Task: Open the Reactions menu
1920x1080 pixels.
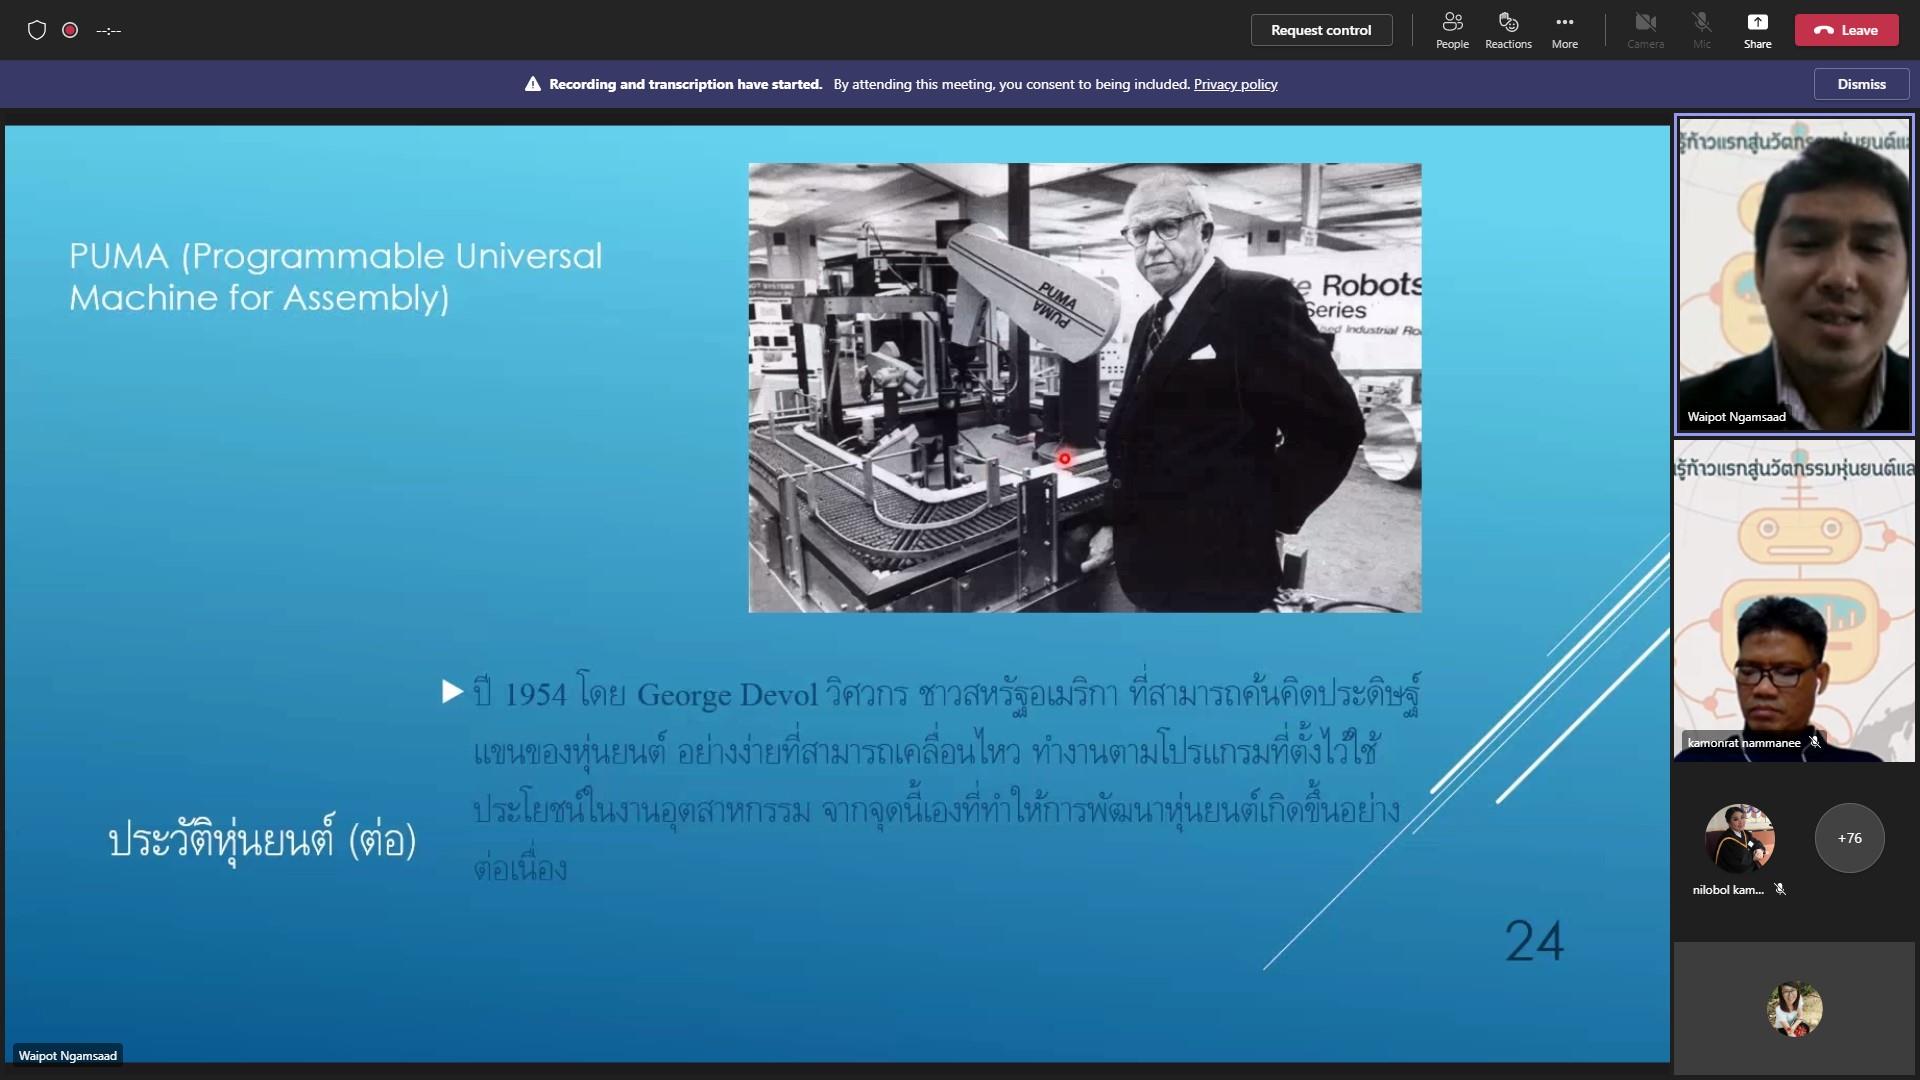Action: (1508, 30)
